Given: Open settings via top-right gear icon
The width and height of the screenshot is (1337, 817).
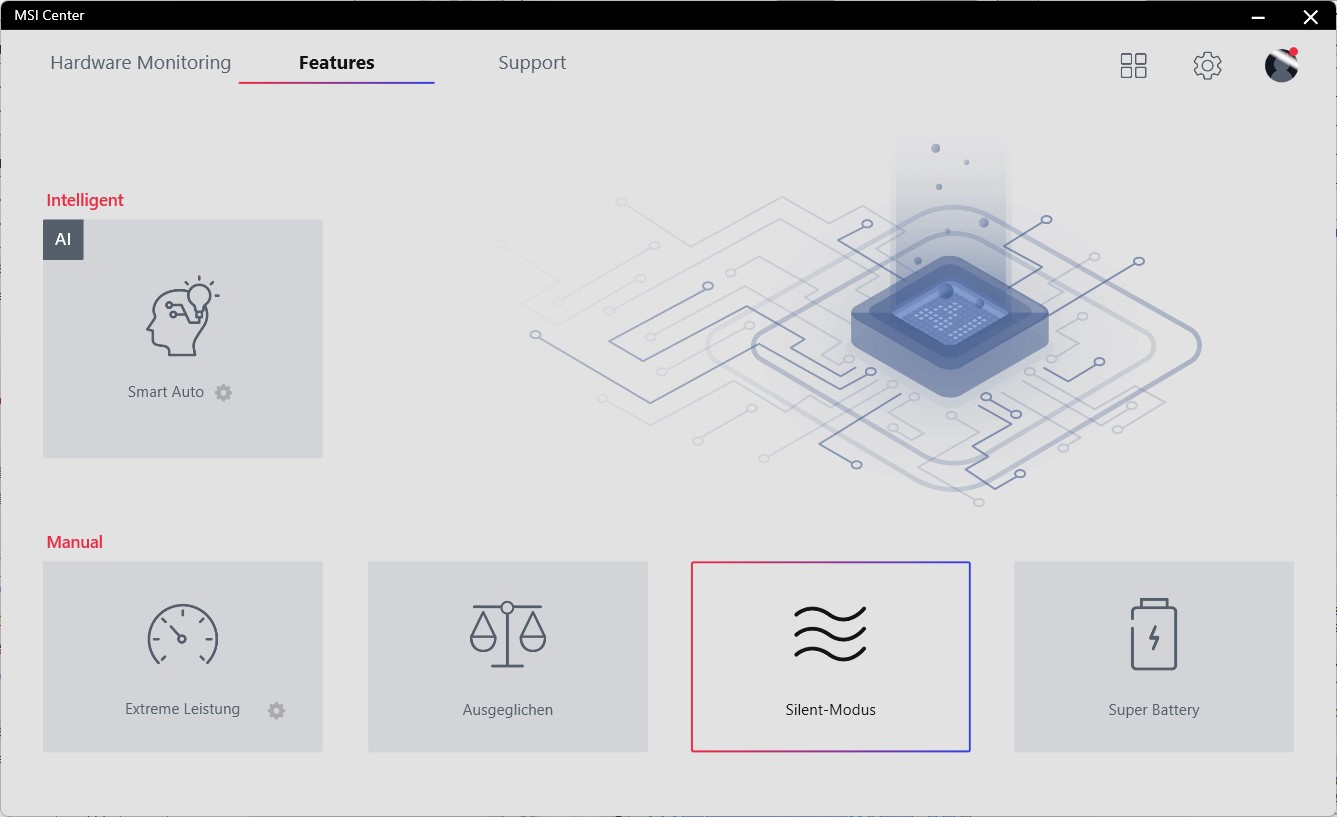Looking at the screenshot, I should pos(1207,66).
